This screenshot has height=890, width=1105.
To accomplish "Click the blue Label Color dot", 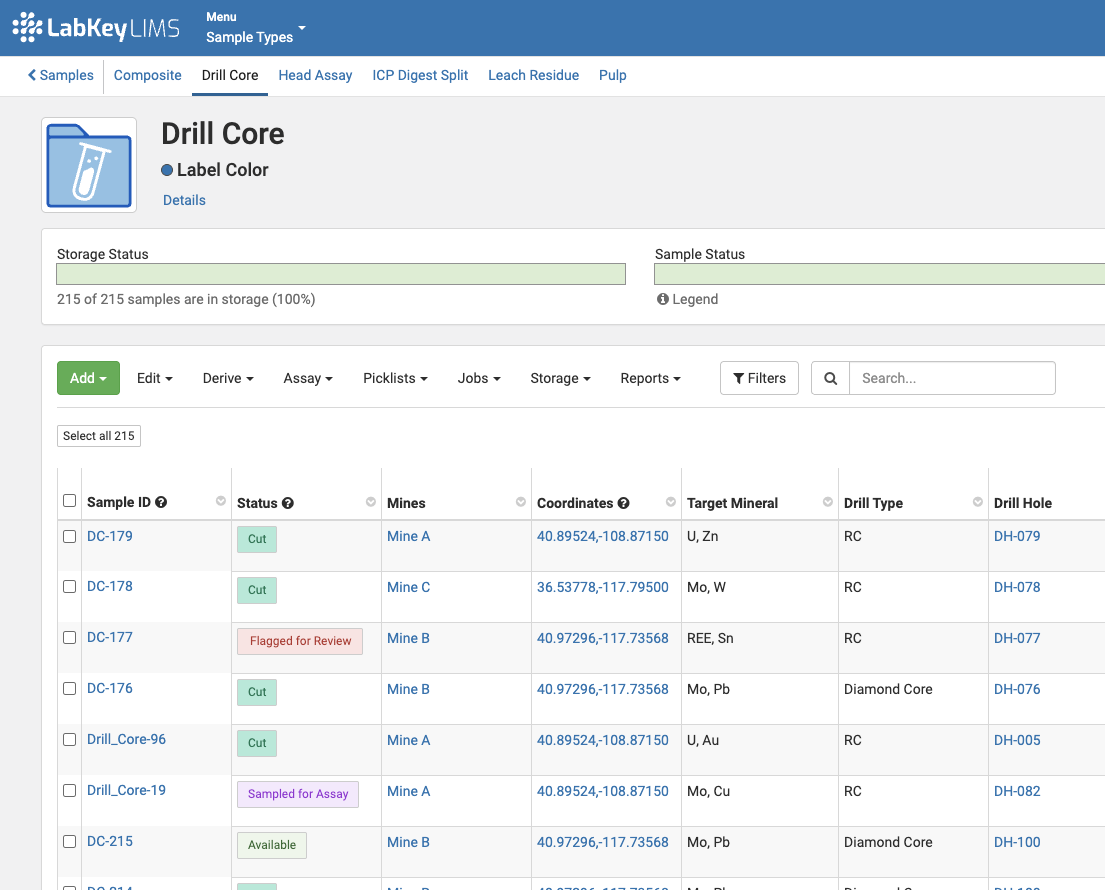I will coord(167,170).
